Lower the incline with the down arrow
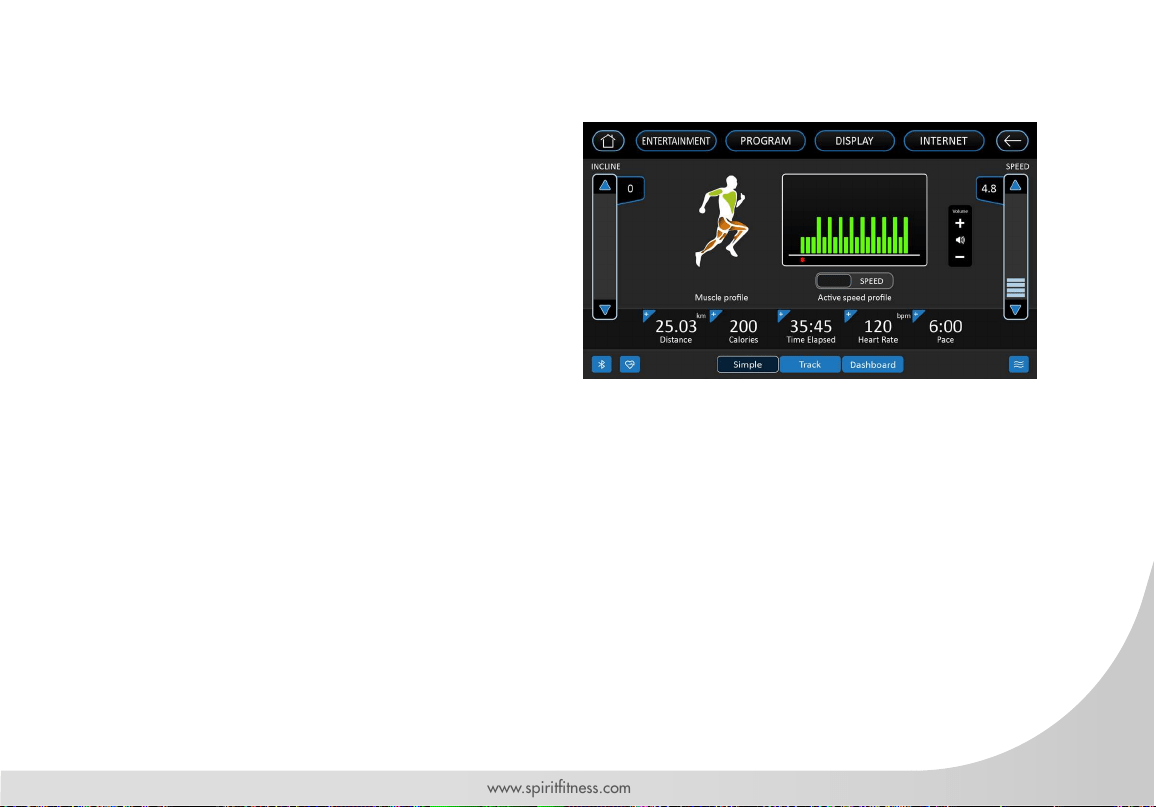1156x807 pixels. [605, 310]
